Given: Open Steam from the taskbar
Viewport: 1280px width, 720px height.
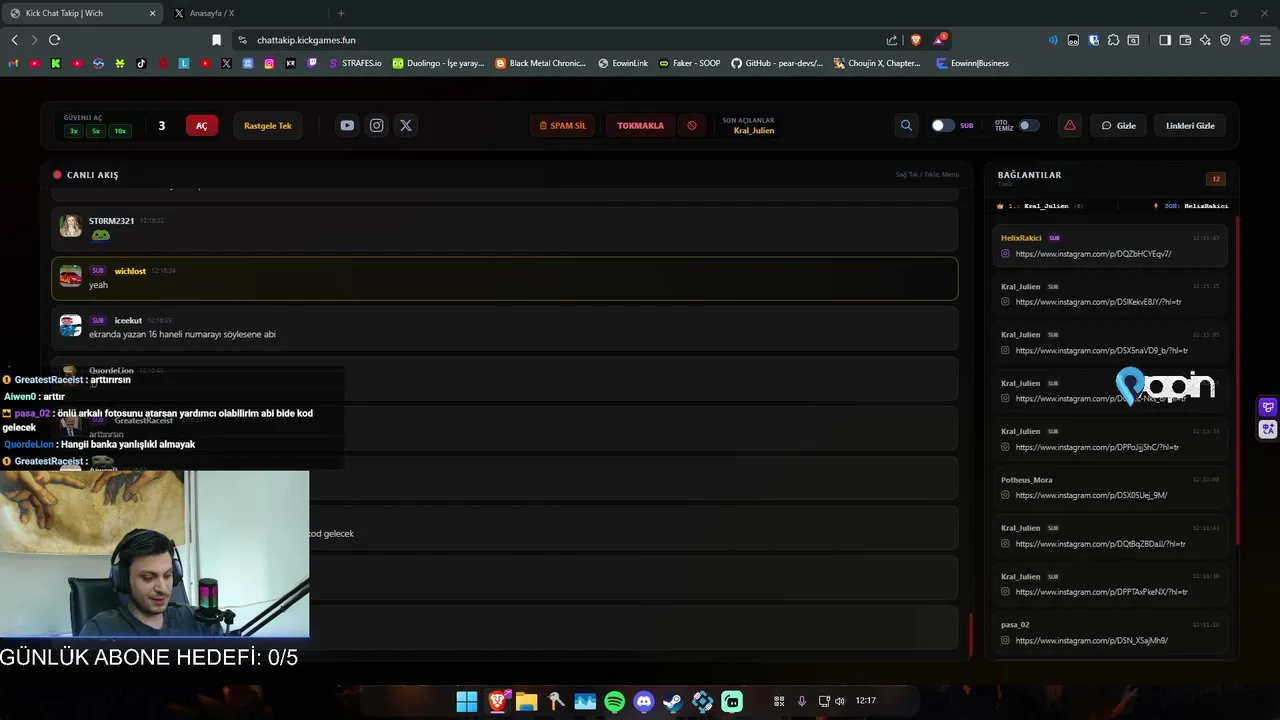Looking at the screenshot, I should 673,702.
